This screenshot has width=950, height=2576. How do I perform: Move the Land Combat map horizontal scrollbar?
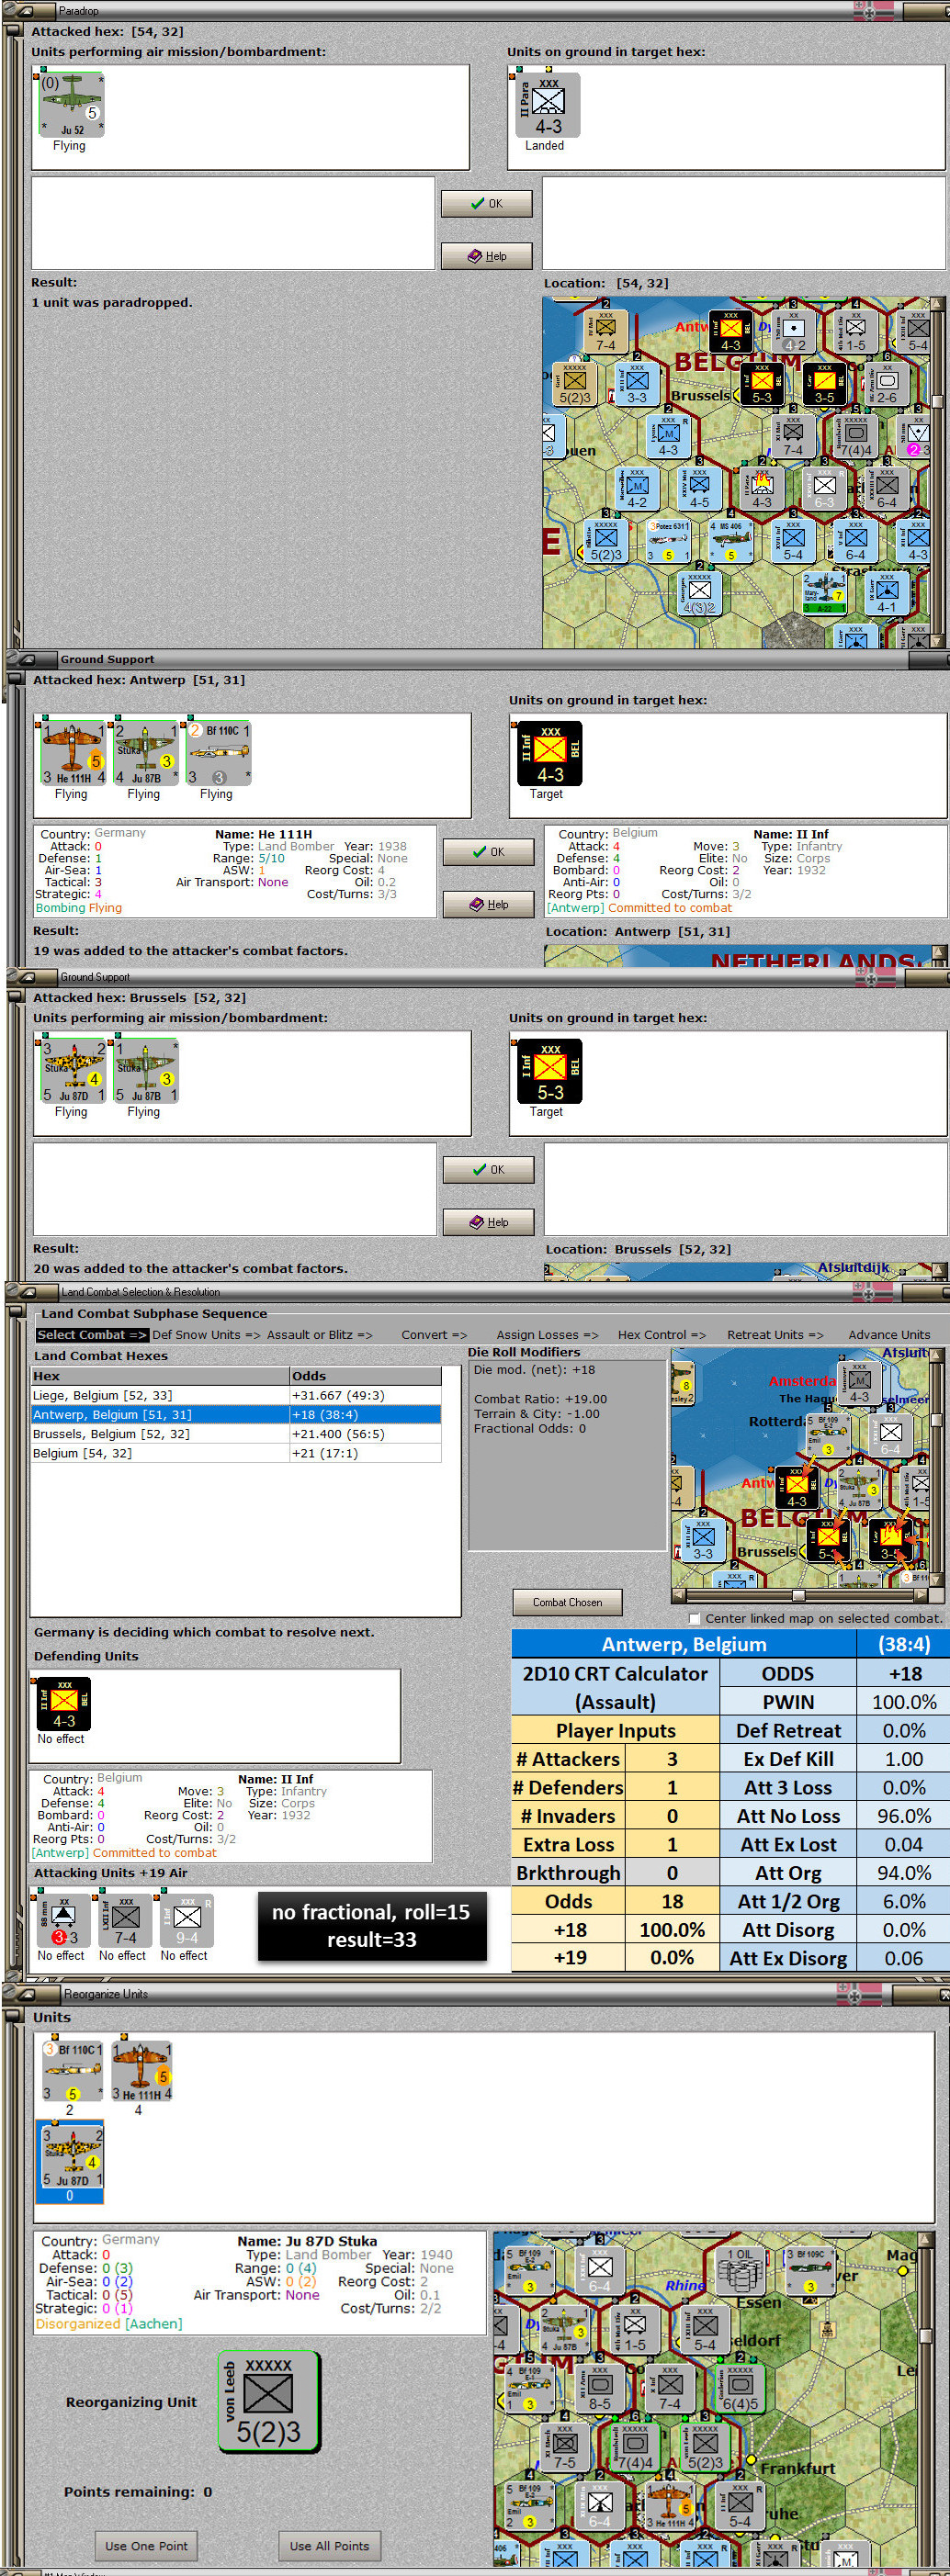tap(799, 1595)
